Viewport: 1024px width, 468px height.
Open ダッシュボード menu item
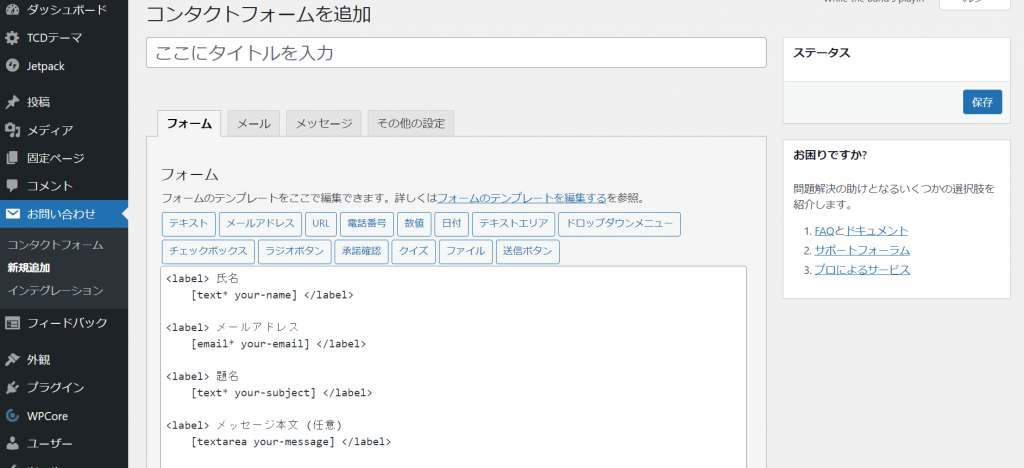click(x=67, y=10)
